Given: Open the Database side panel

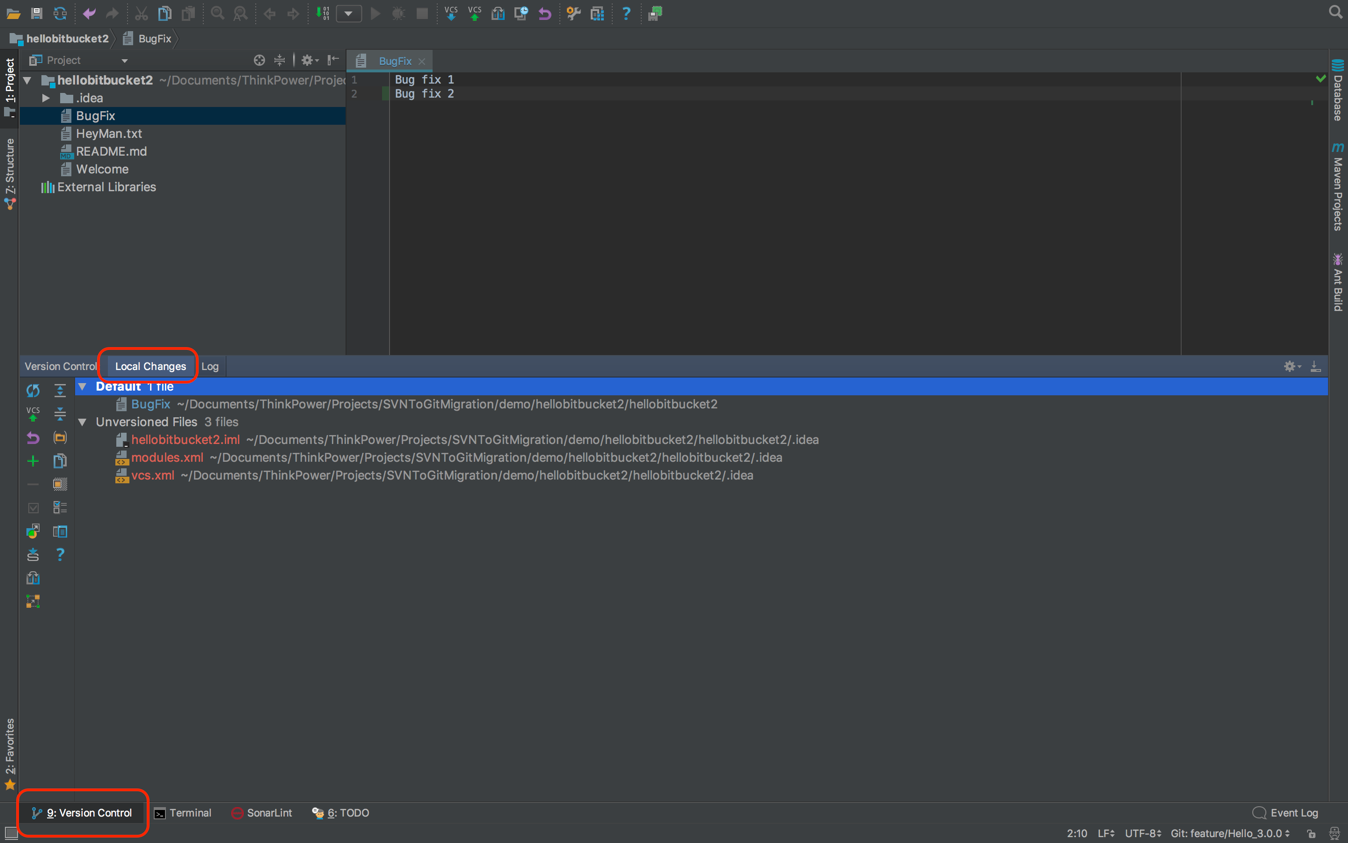Looking at the screenshot, I should point(1338,91).
